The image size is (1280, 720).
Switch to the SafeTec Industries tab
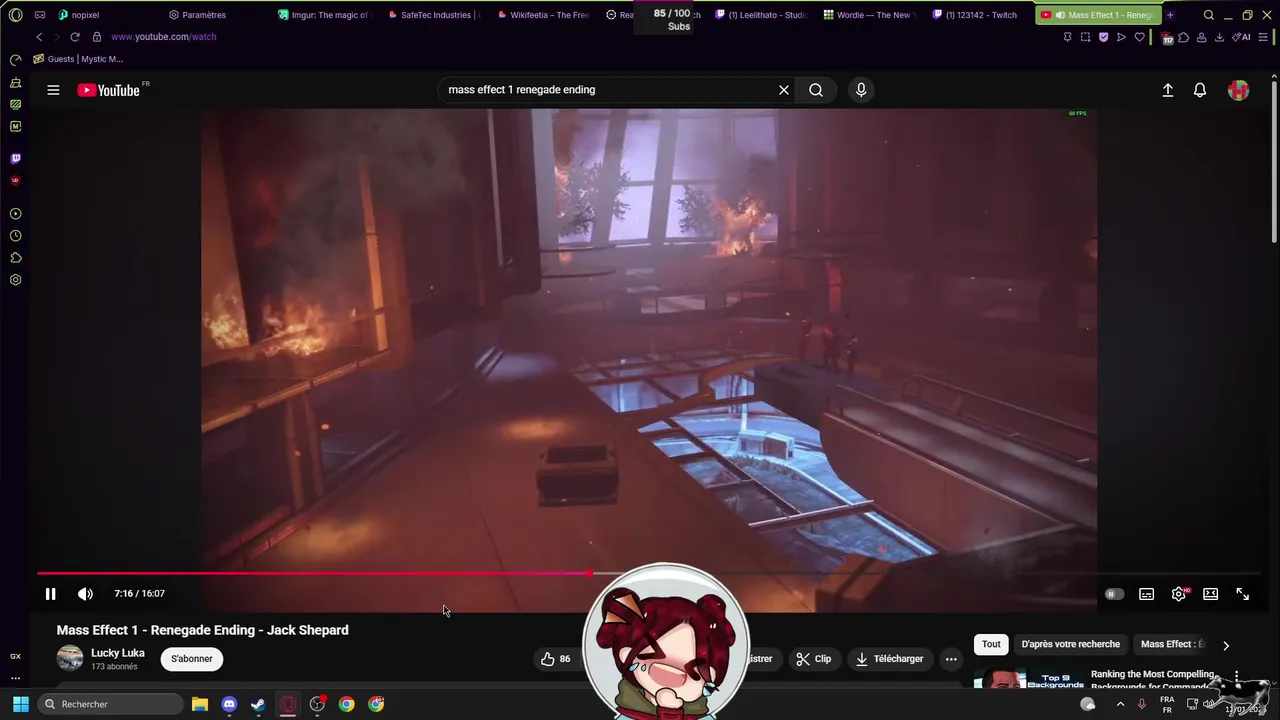pos(433,15)
